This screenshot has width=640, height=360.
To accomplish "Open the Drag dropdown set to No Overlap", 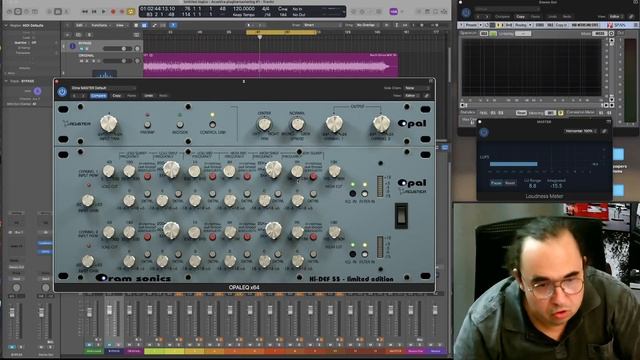I will click(x=366, y=25).
